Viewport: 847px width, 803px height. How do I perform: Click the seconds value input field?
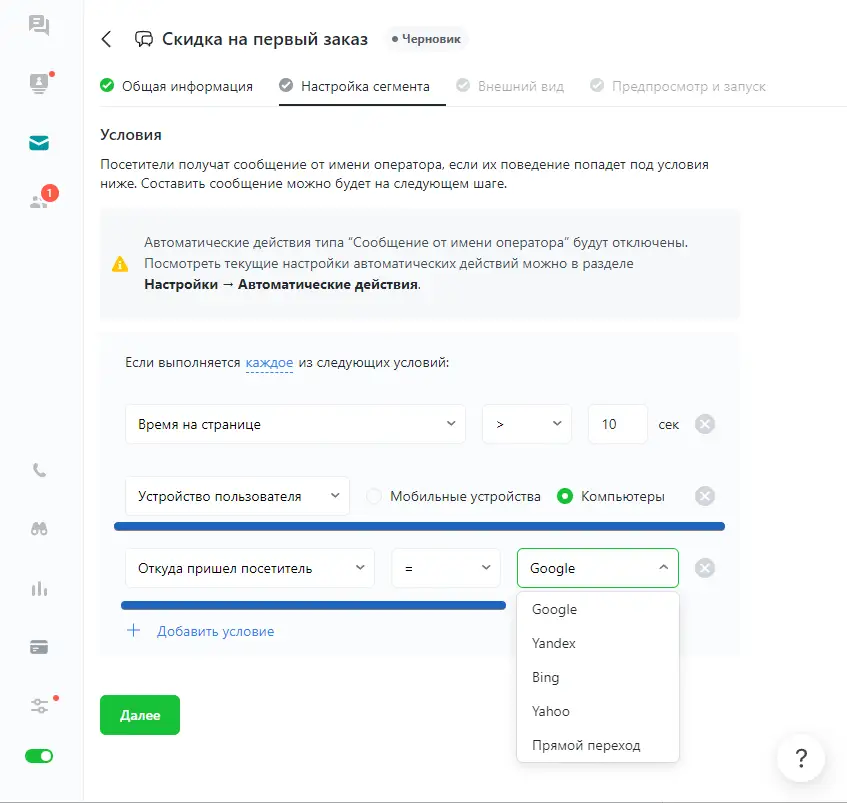pyautogui.click(x=617, y=424)
